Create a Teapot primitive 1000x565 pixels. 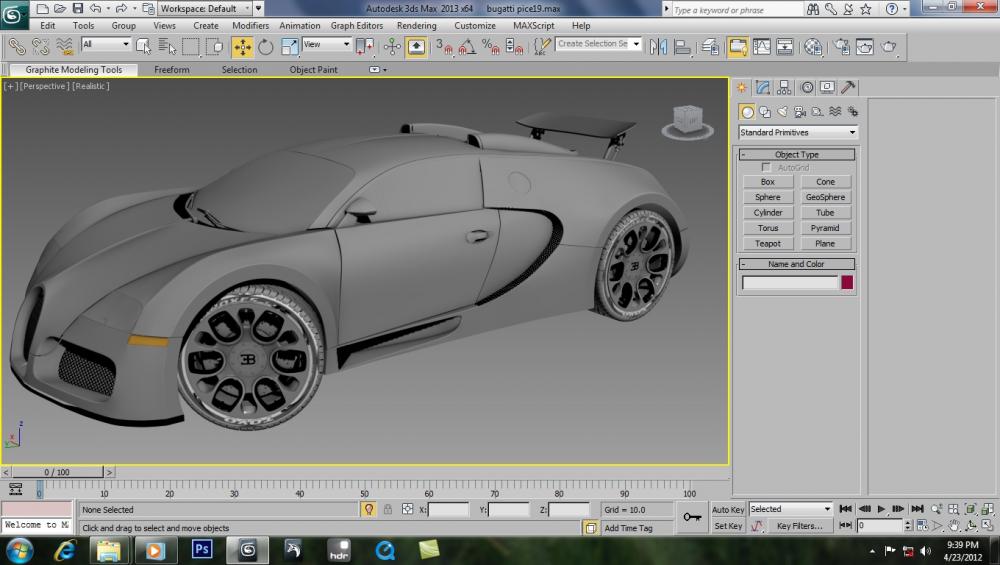tap(767, 244)
